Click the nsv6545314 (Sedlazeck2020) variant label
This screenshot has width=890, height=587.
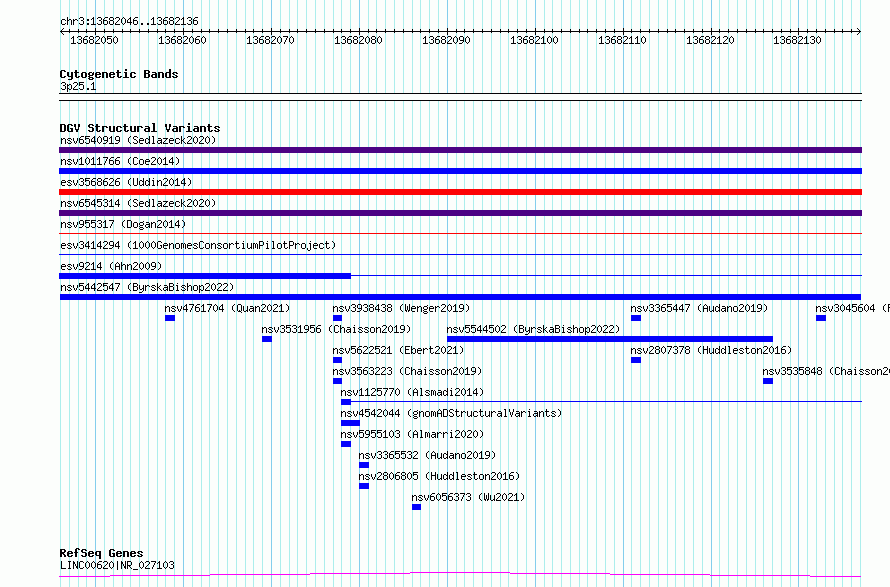pos(138,203)
